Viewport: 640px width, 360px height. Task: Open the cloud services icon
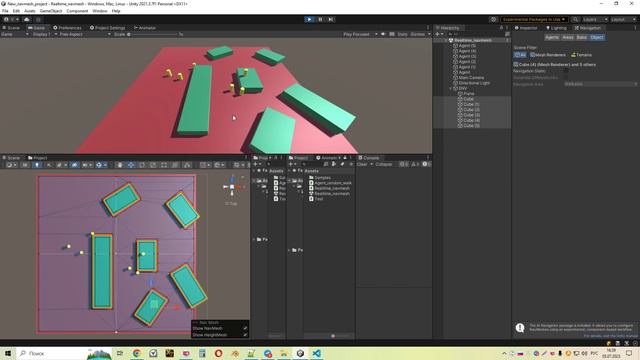pyautogui.click(x=27, y=19)
